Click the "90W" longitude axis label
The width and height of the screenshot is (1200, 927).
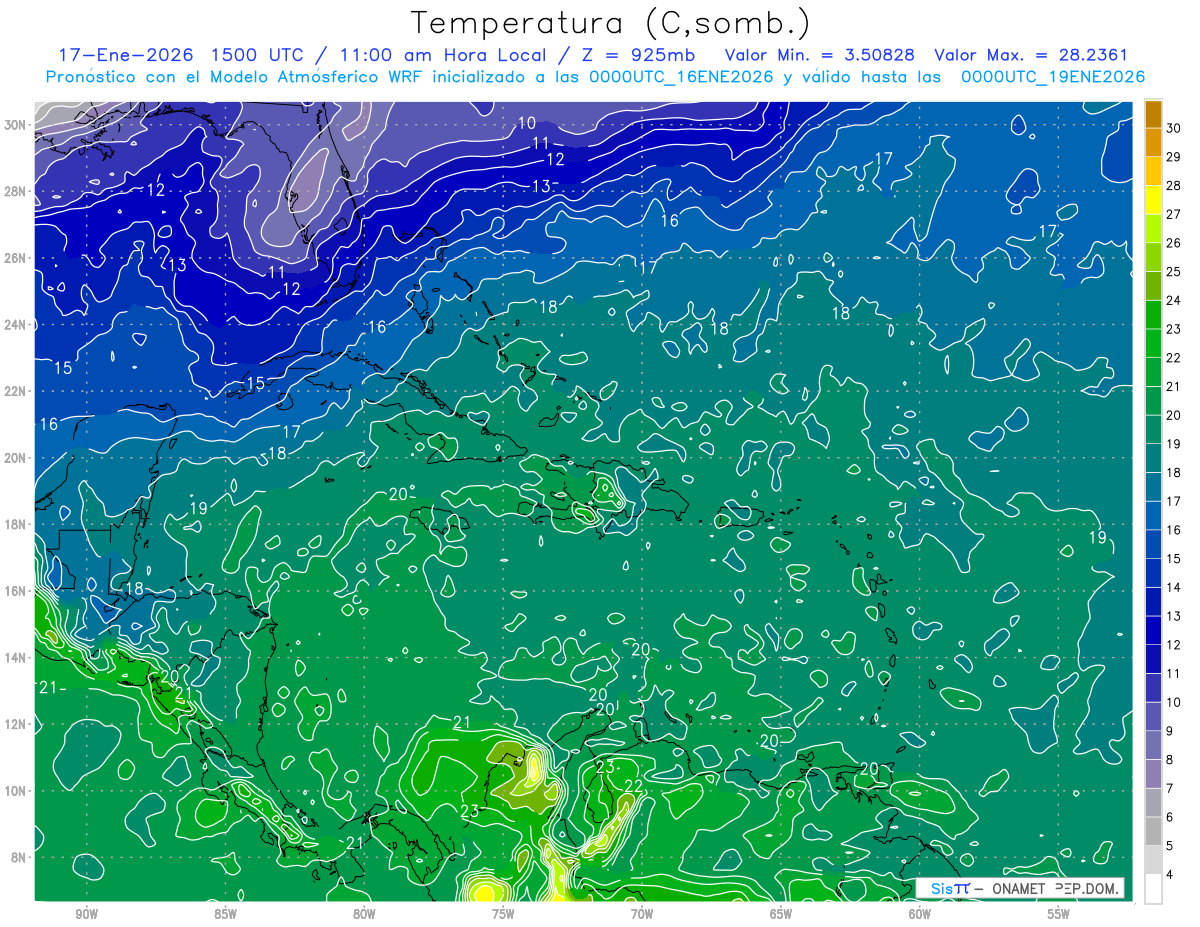point(87,914)
